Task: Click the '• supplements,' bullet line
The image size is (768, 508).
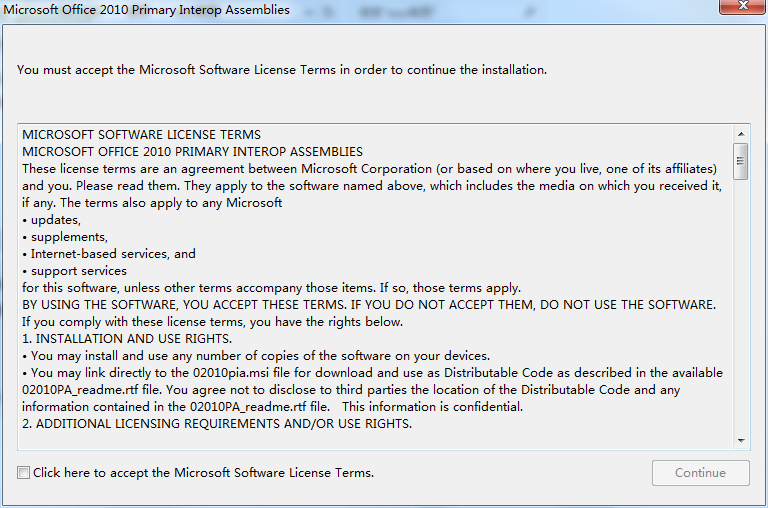Action: [65, 237]
